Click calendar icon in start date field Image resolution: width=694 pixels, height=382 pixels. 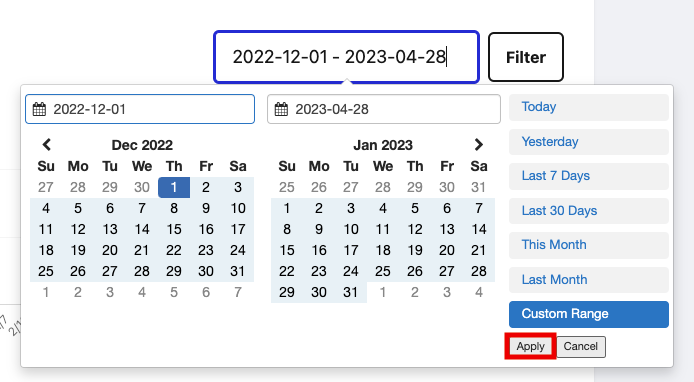(x=39, y=109)
